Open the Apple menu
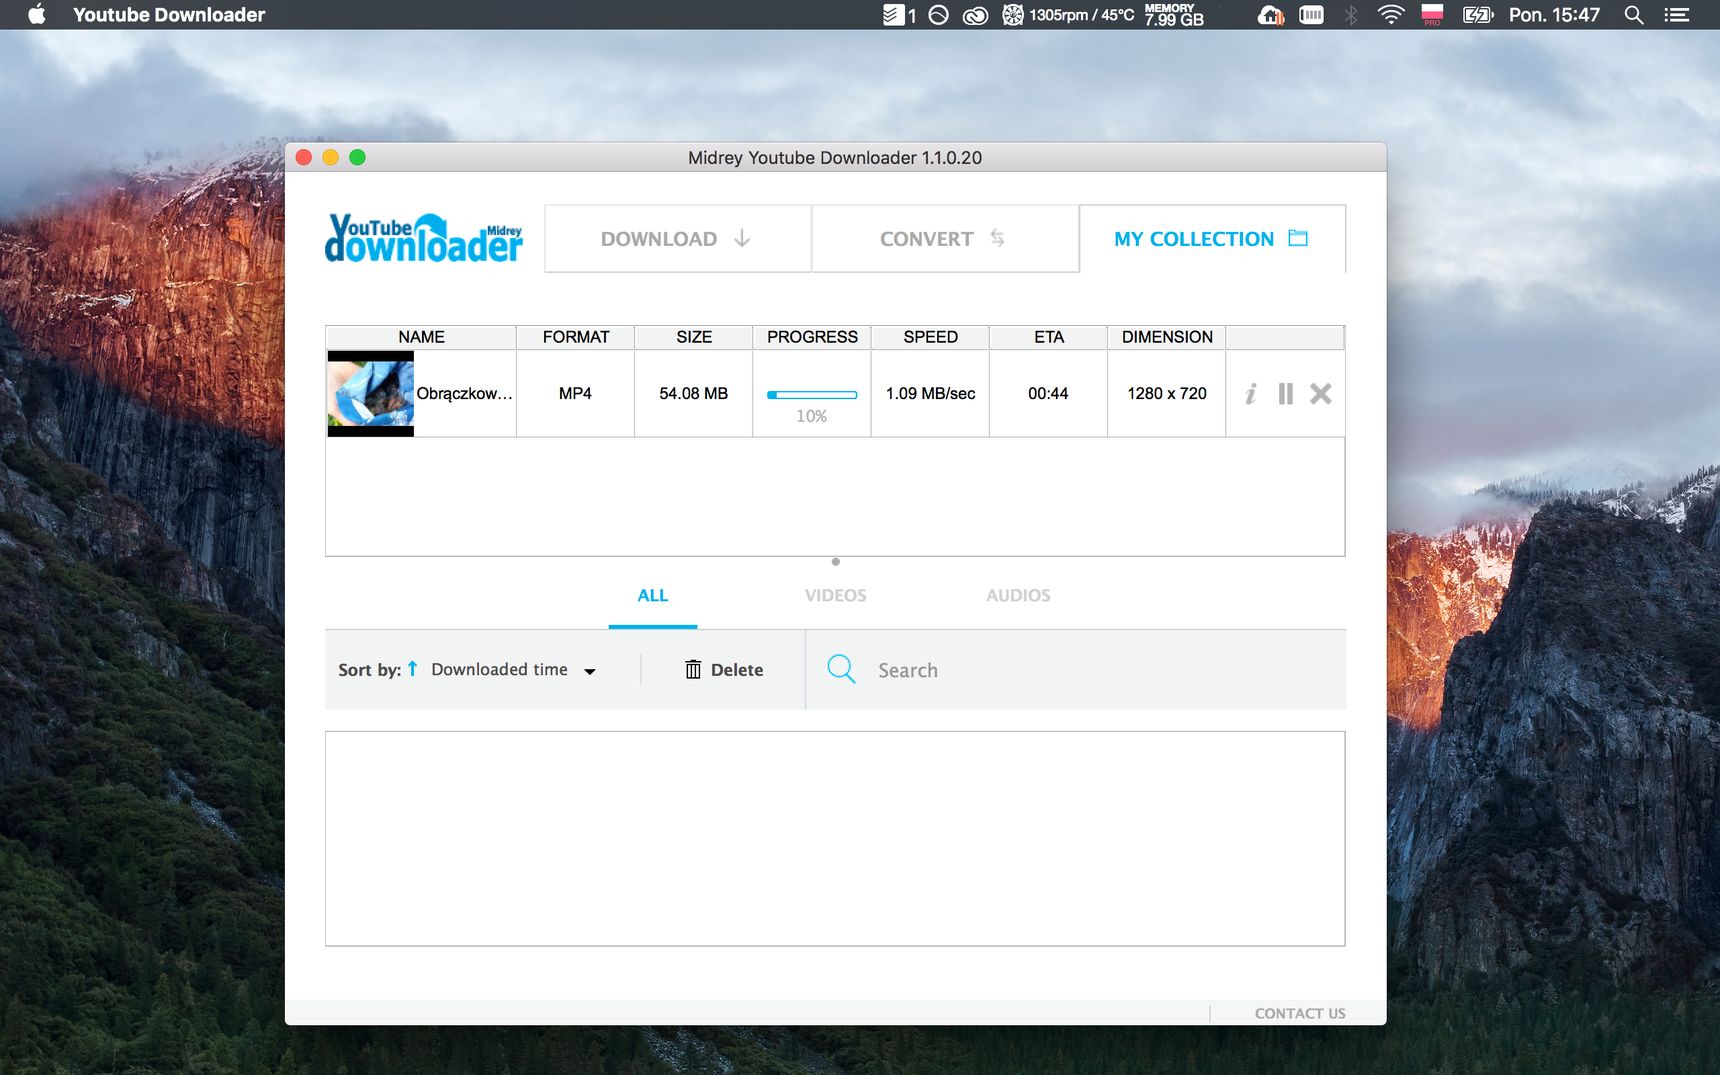The image size is (1720, 1075). (x=37, y=14)
